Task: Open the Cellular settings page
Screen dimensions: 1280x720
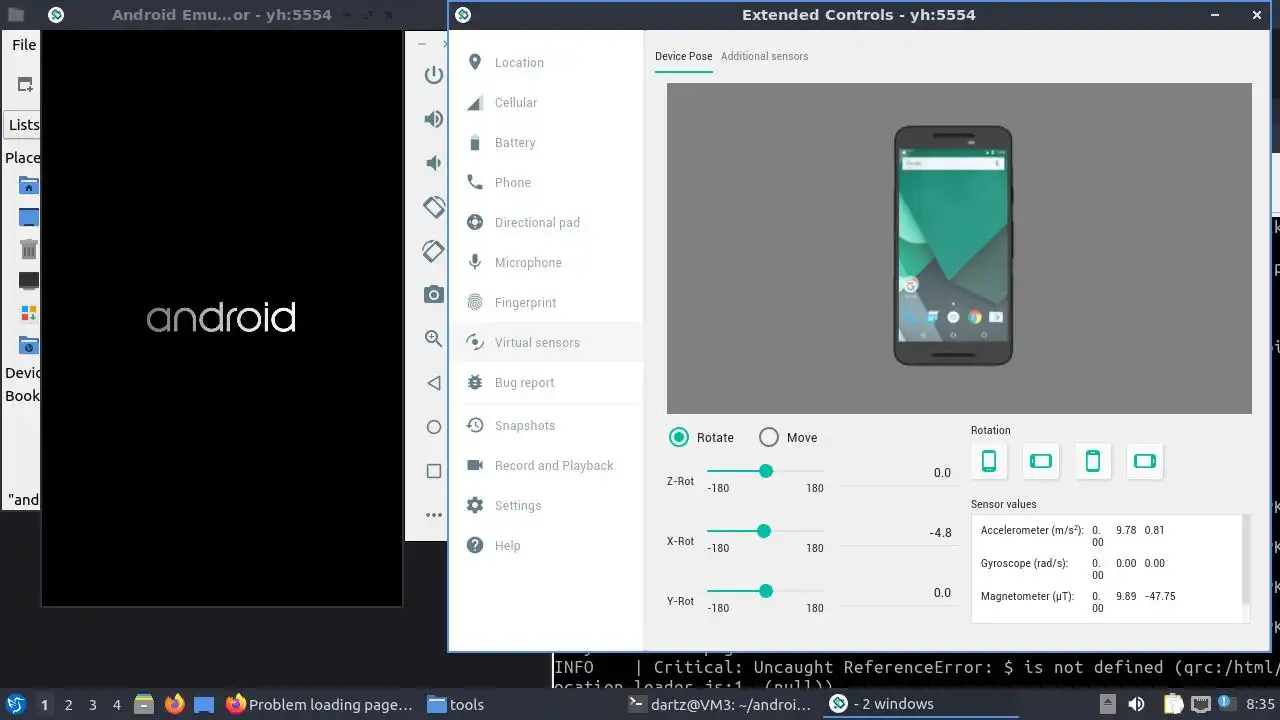Action: point(546,102)
